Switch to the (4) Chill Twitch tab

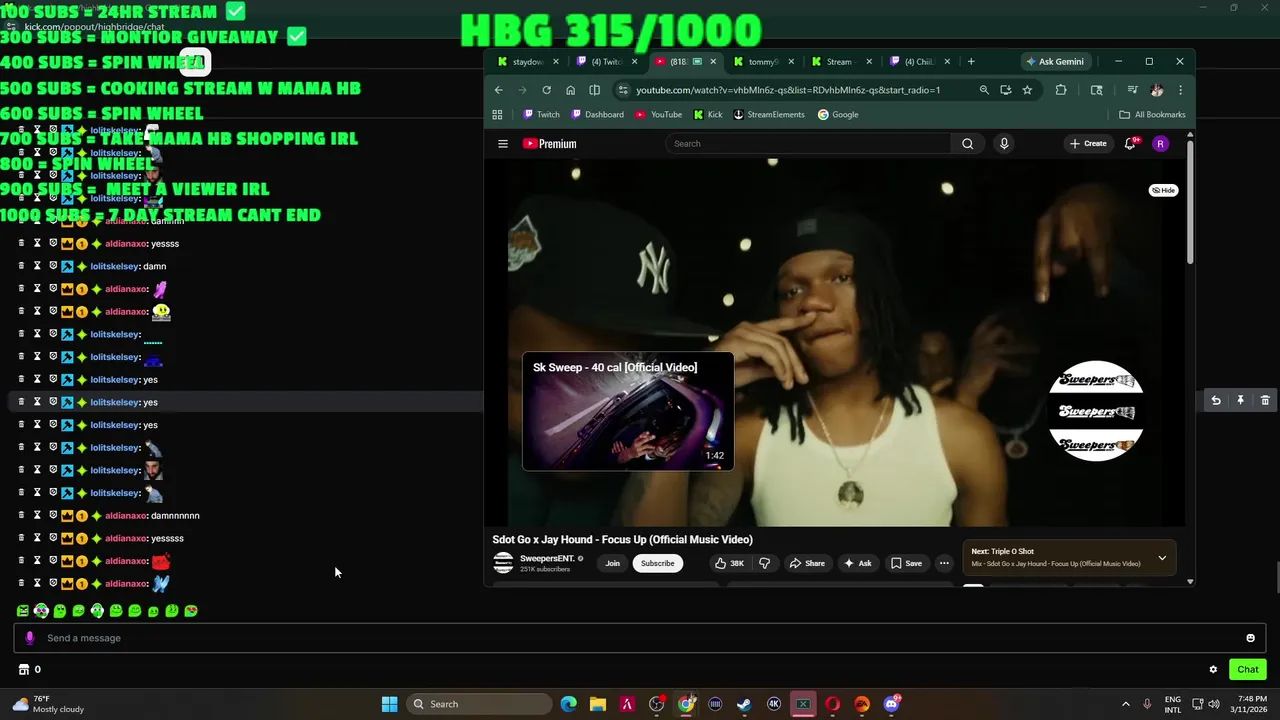tap(920, 62)
